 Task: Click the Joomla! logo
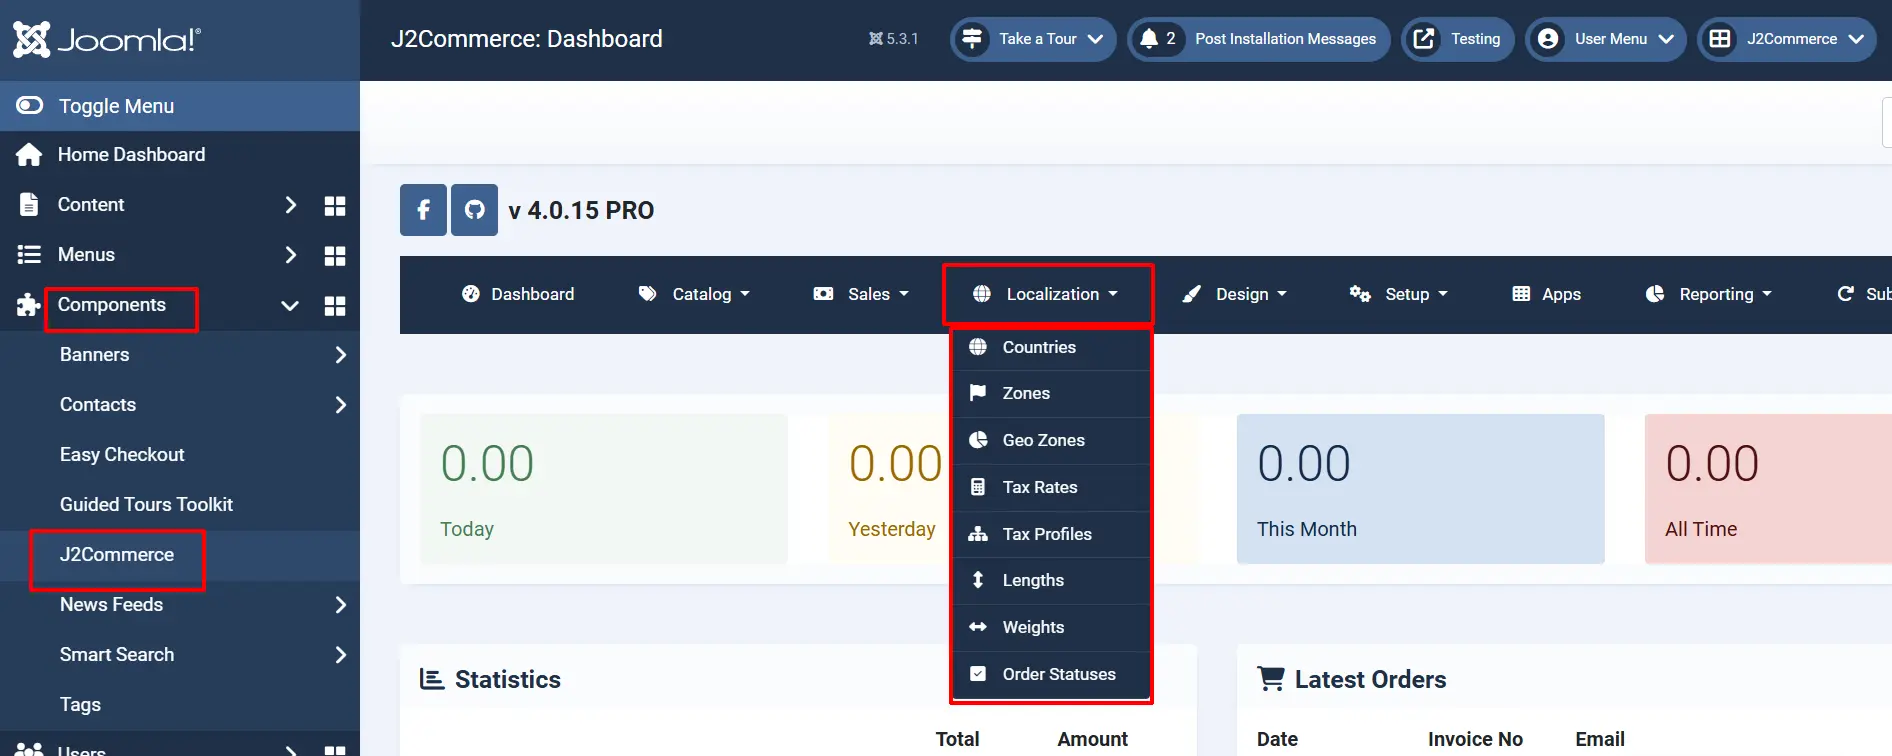pyautogui.click(x=107, y=40)
